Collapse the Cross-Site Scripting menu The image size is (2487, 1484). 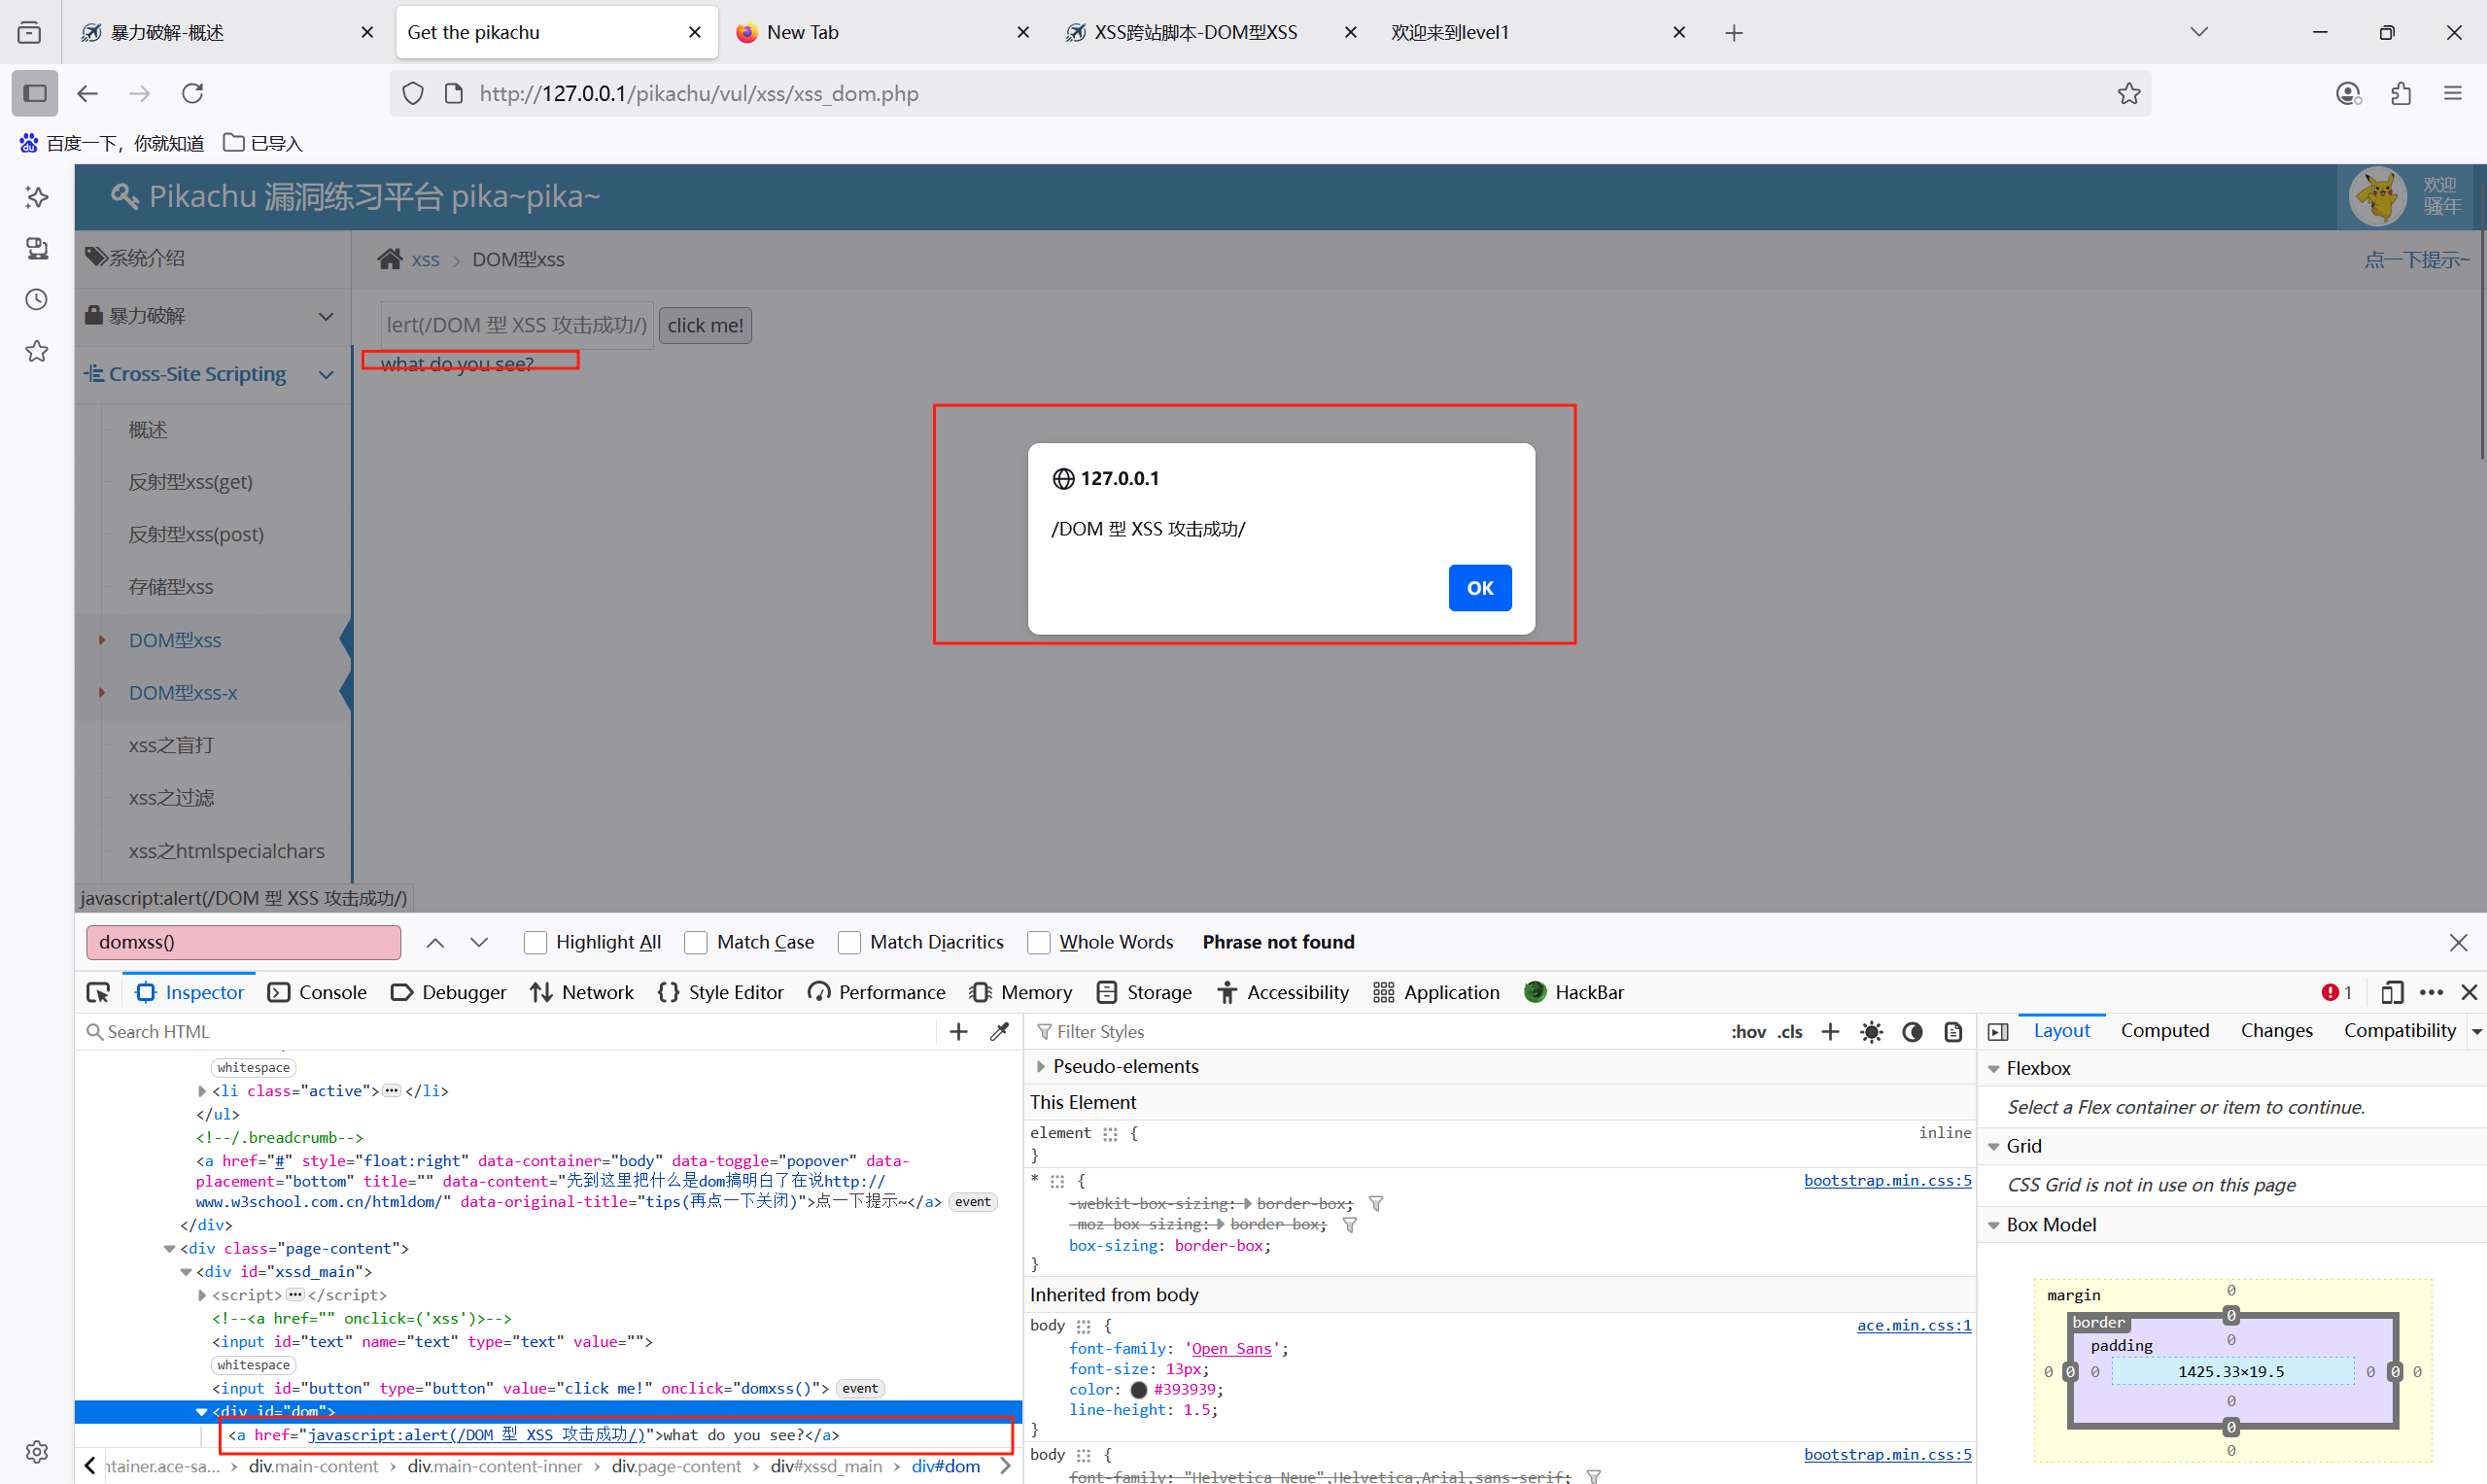pyautogui.click(x=213, y=374)
